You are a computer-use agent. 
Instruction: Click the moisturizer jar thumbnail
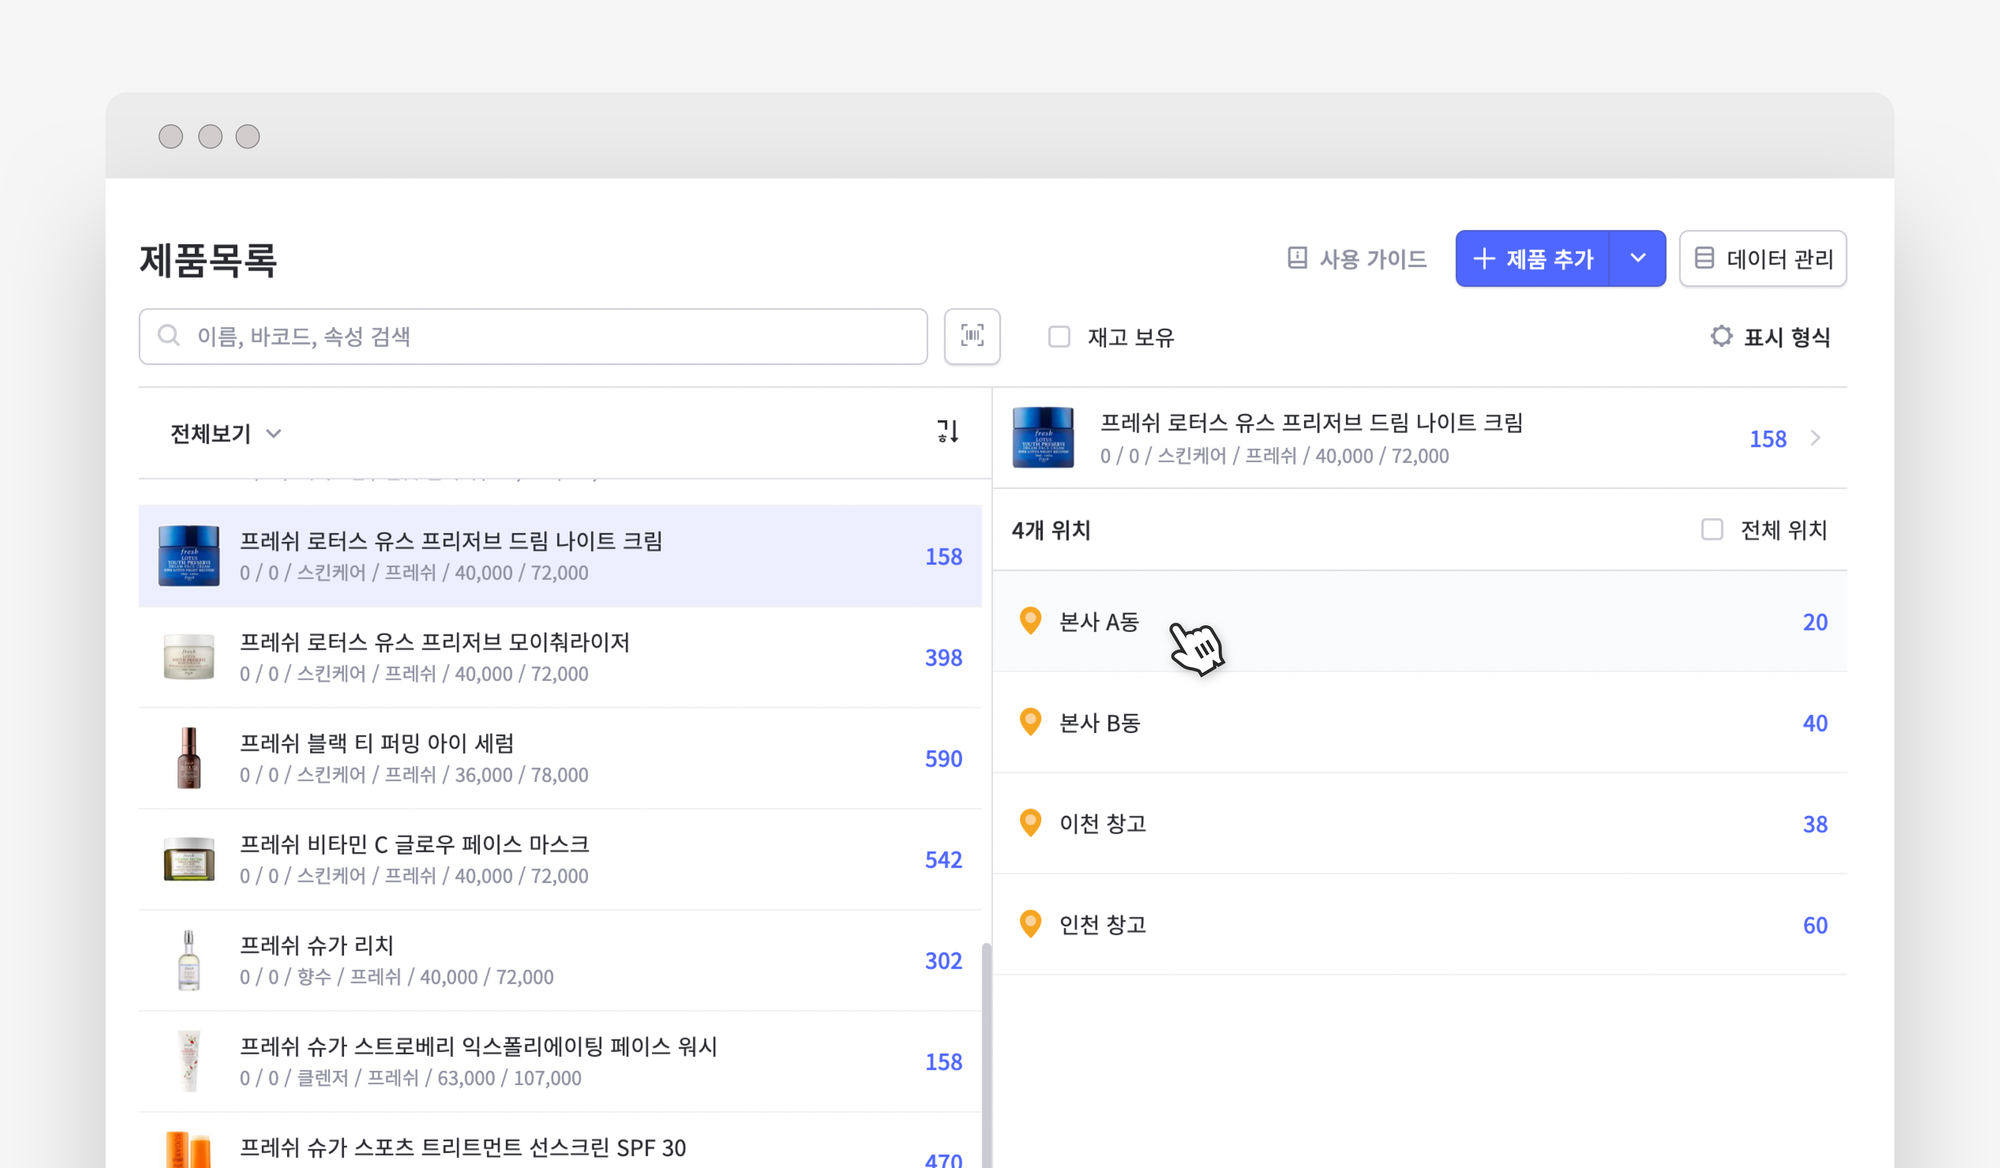pyautogui.click(x=189, y=657)
